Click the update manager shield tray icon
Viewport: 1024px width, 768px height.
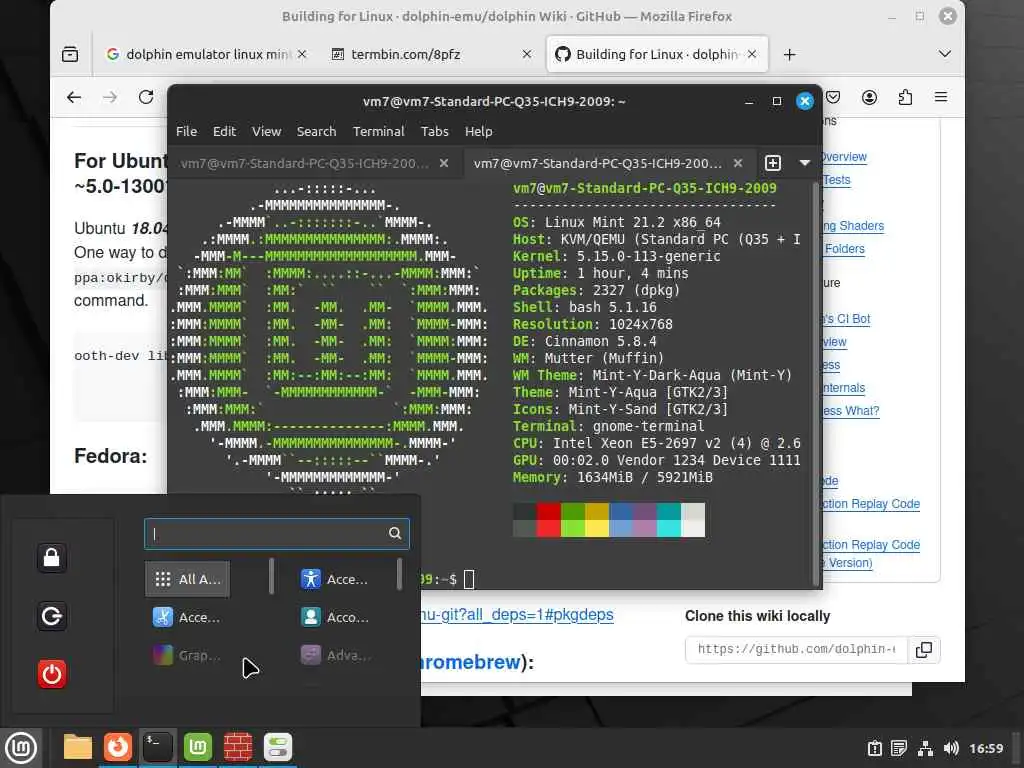click(x=874, y=748)
